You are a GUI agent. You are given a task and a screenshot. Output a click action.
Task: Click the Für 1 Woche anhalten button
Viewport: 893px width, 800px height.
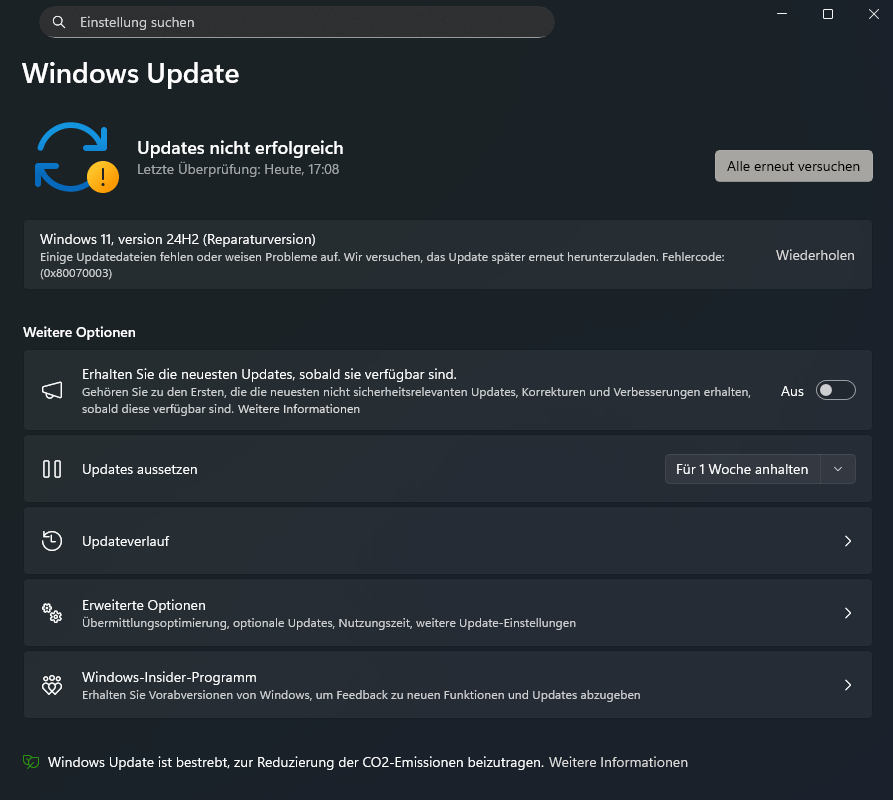pos(742,469)
